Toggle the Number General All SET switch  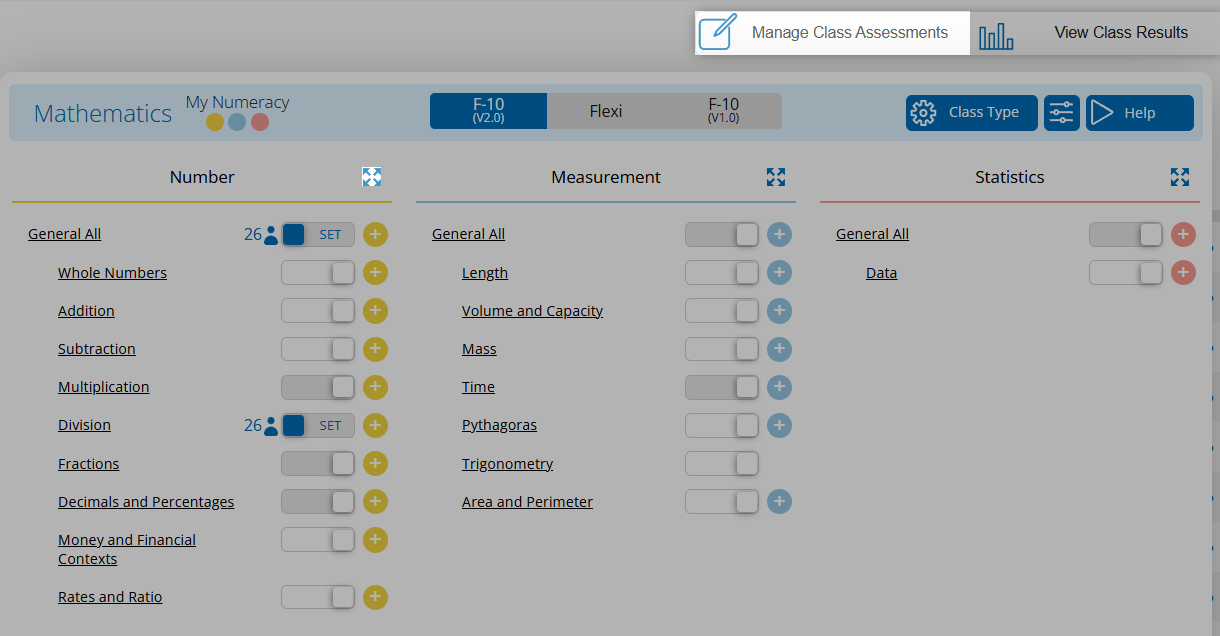click(318, 235)
